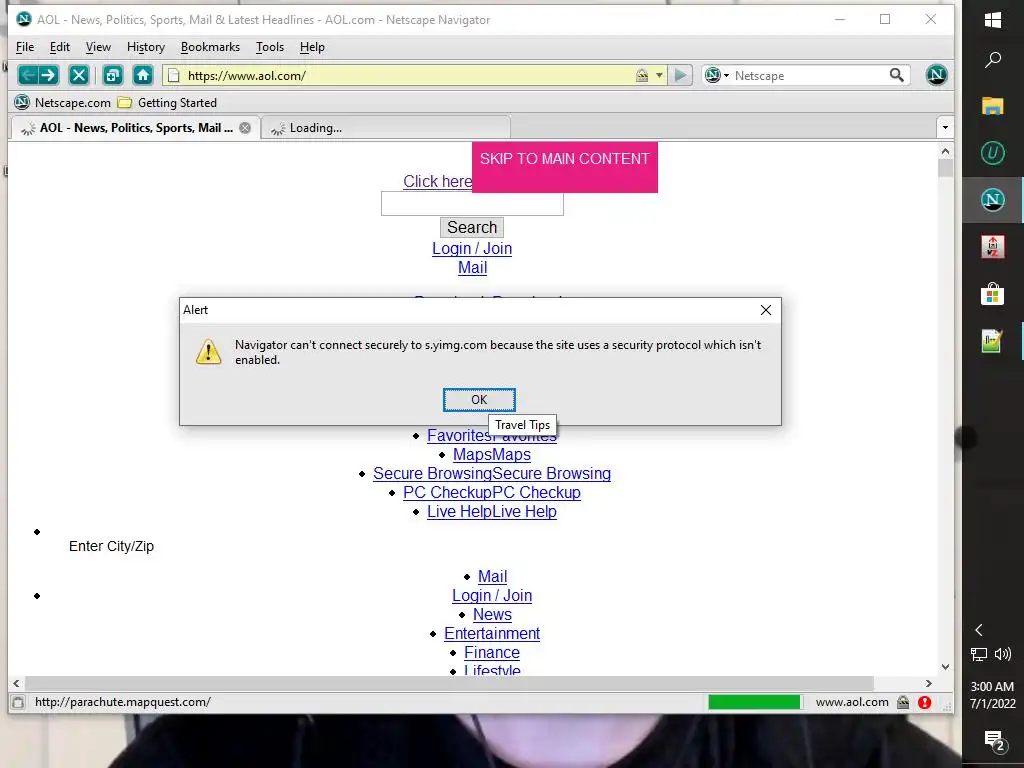Open the Mail link under Login / Join
The width and height of the screenshot is (1024, 768).
472,267
